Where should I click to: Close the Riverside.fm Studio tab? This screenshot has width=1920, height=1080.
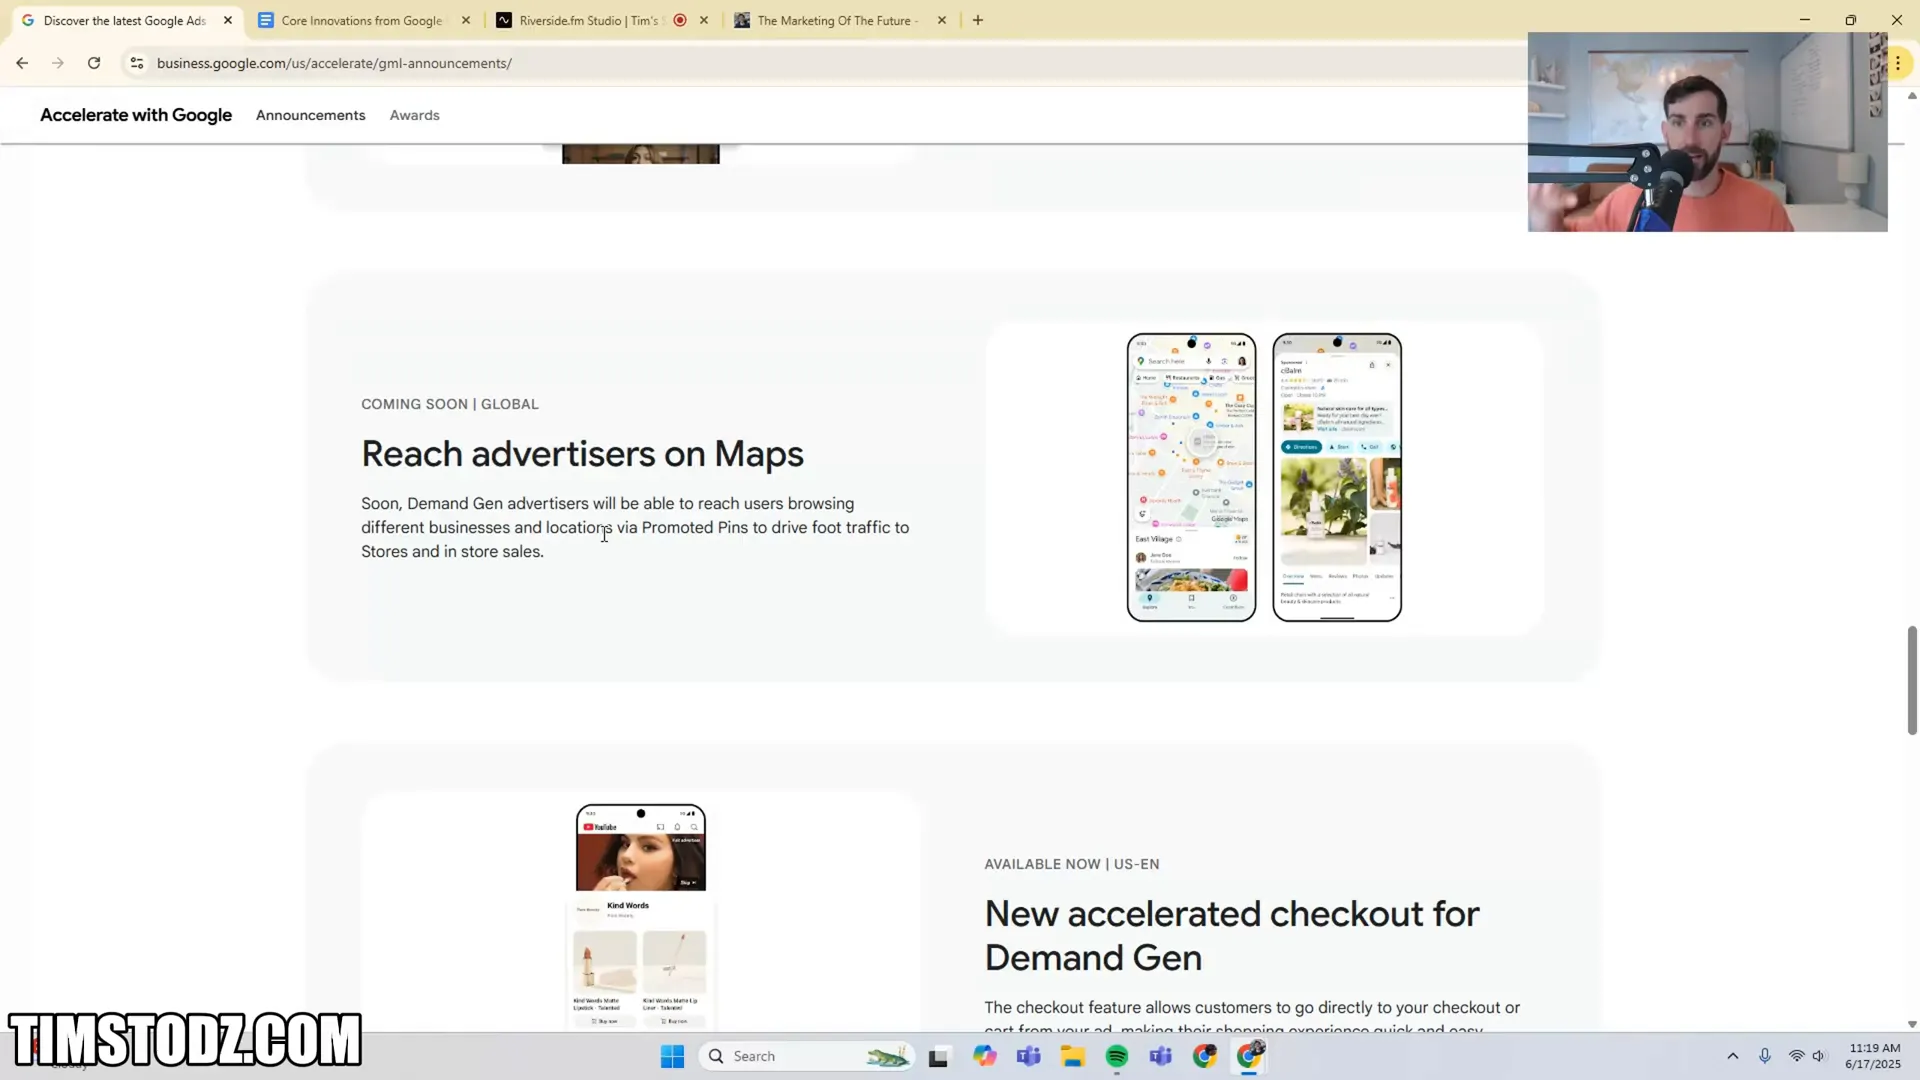click(x=704, y=20)
